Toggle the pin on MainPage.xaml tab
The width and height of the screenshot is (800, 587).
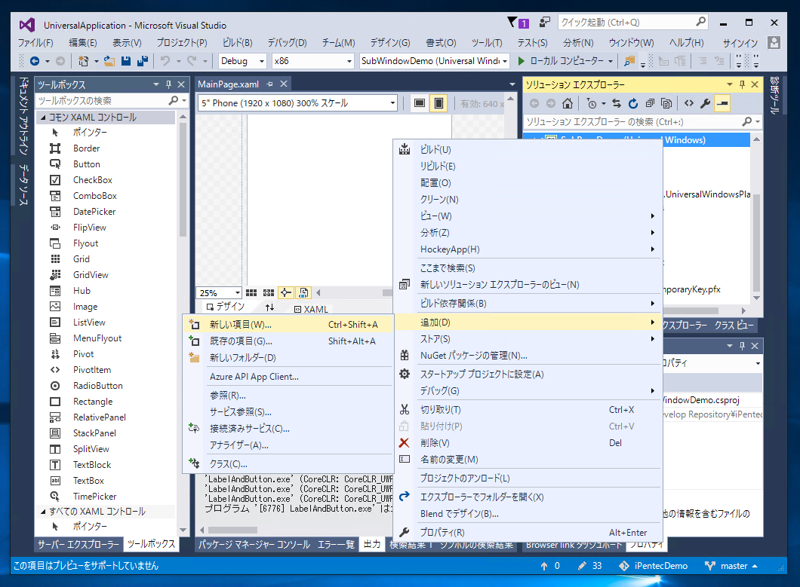click(270, 84)
